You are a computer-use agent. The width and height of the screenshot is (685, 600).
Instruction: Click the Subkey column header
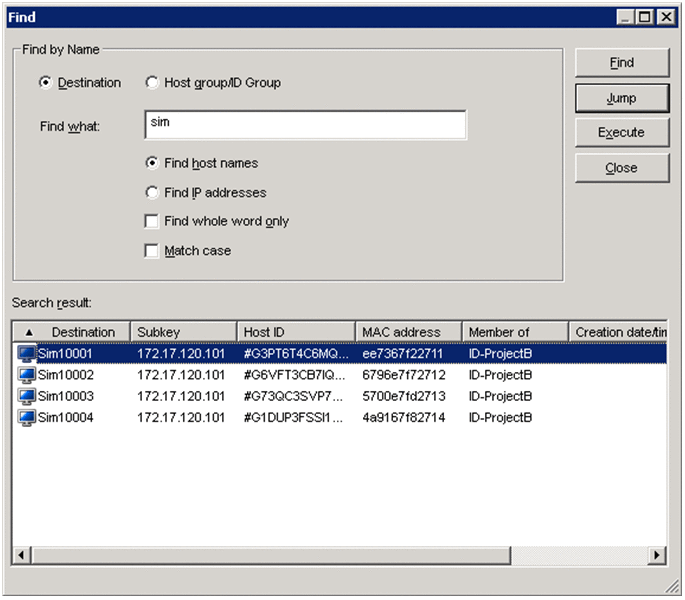tap(183, 332)
